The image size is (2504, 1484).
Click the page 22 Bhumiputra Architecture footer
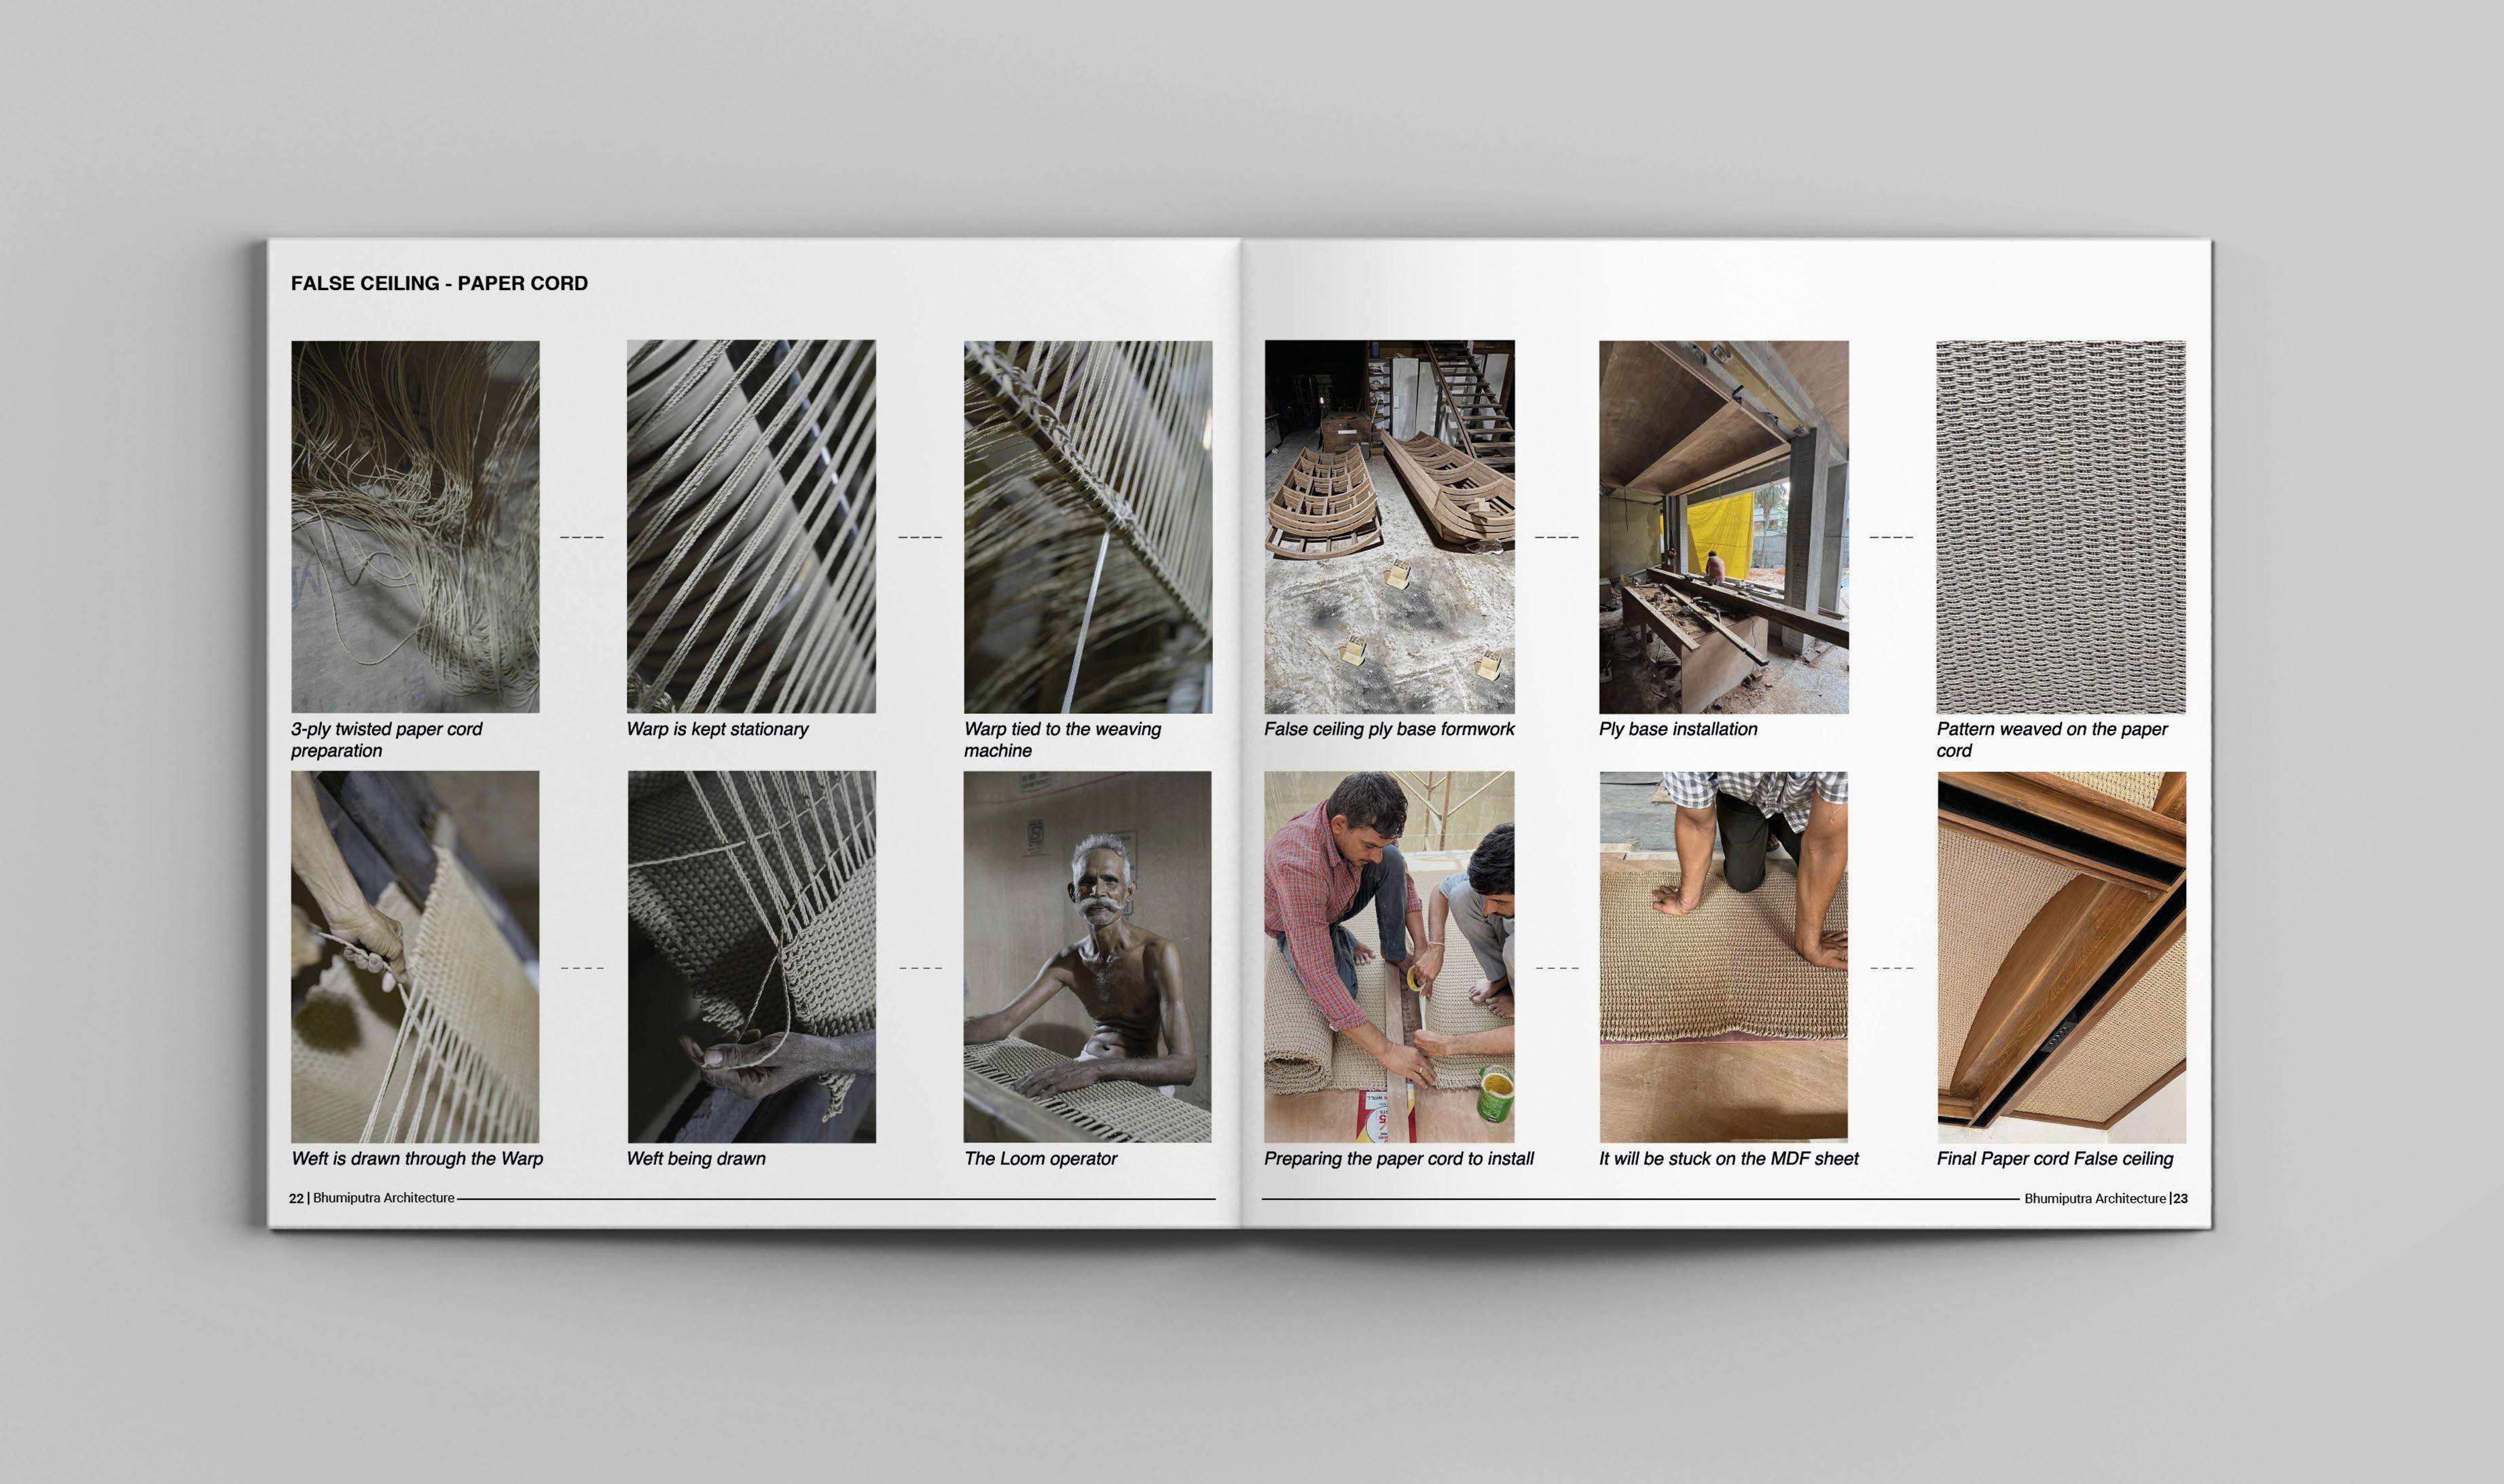pyautogui.click(x=372, y=1198)
